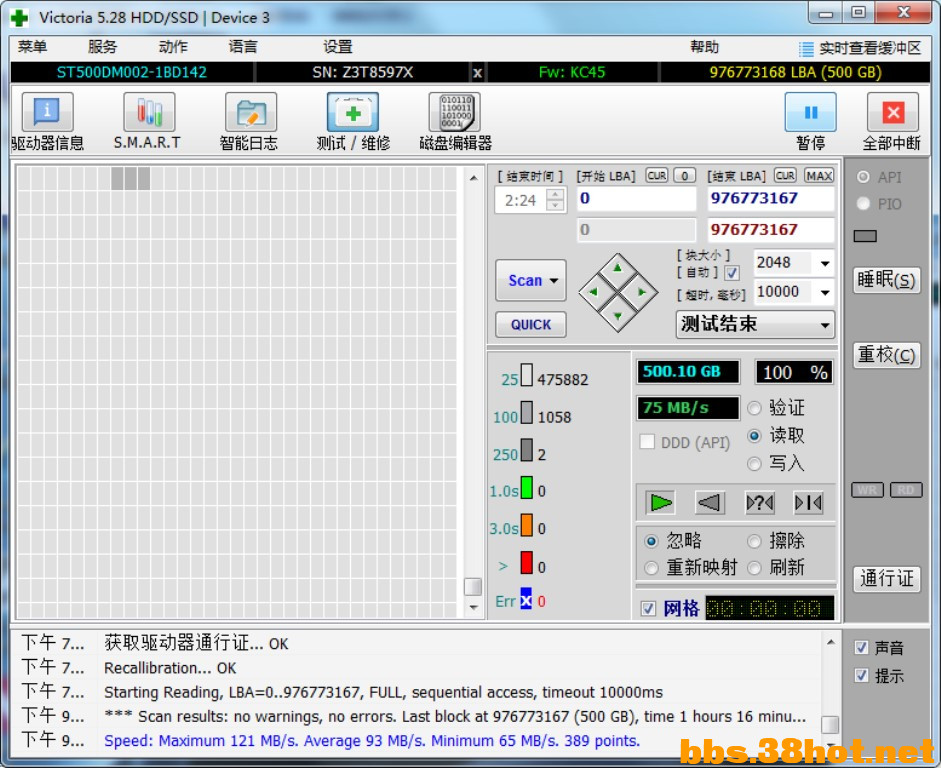Viewport: 941px width, 768px height.
Task: Click the RD indicator button
Action: click(x=906, y=490)
